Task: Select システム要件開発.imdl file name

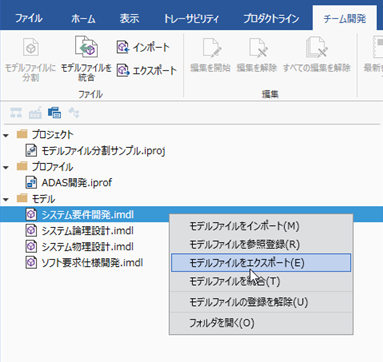Action: [88, 215]
